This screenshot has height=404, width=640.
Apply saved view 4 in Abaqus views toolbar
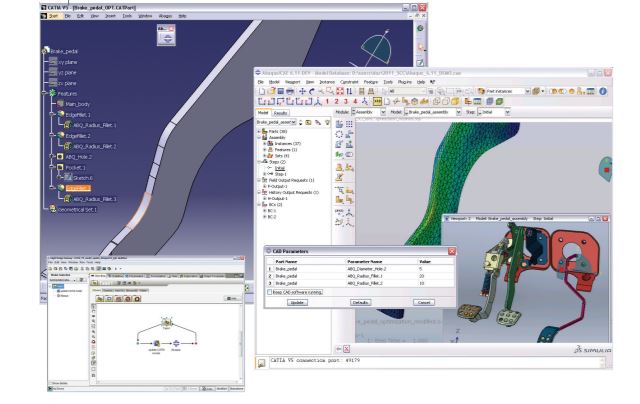[x=355, y=101]
